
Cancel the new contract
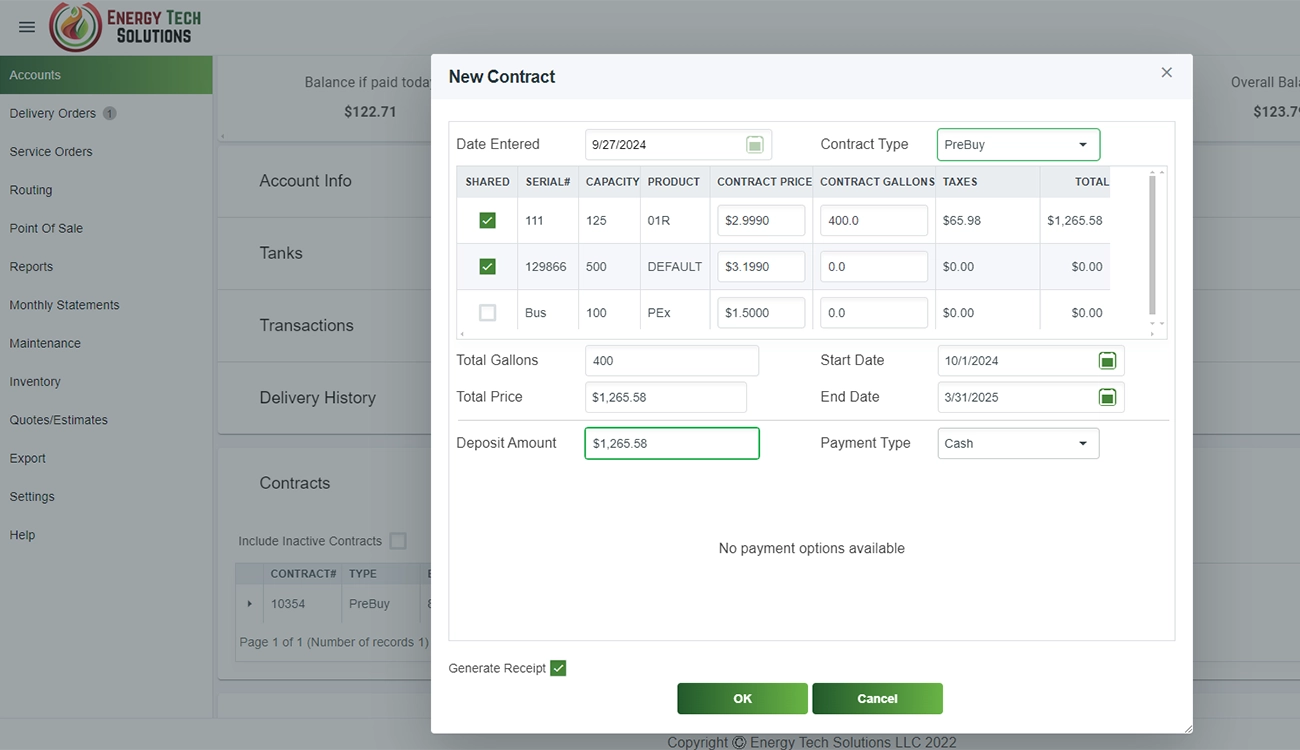click(x=877, y=699)
